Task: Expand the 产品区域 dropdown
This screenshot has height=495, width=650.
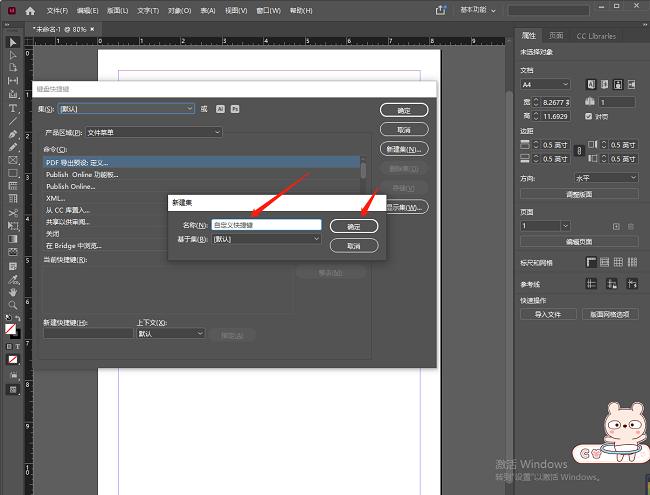Action: pos(153,132)
